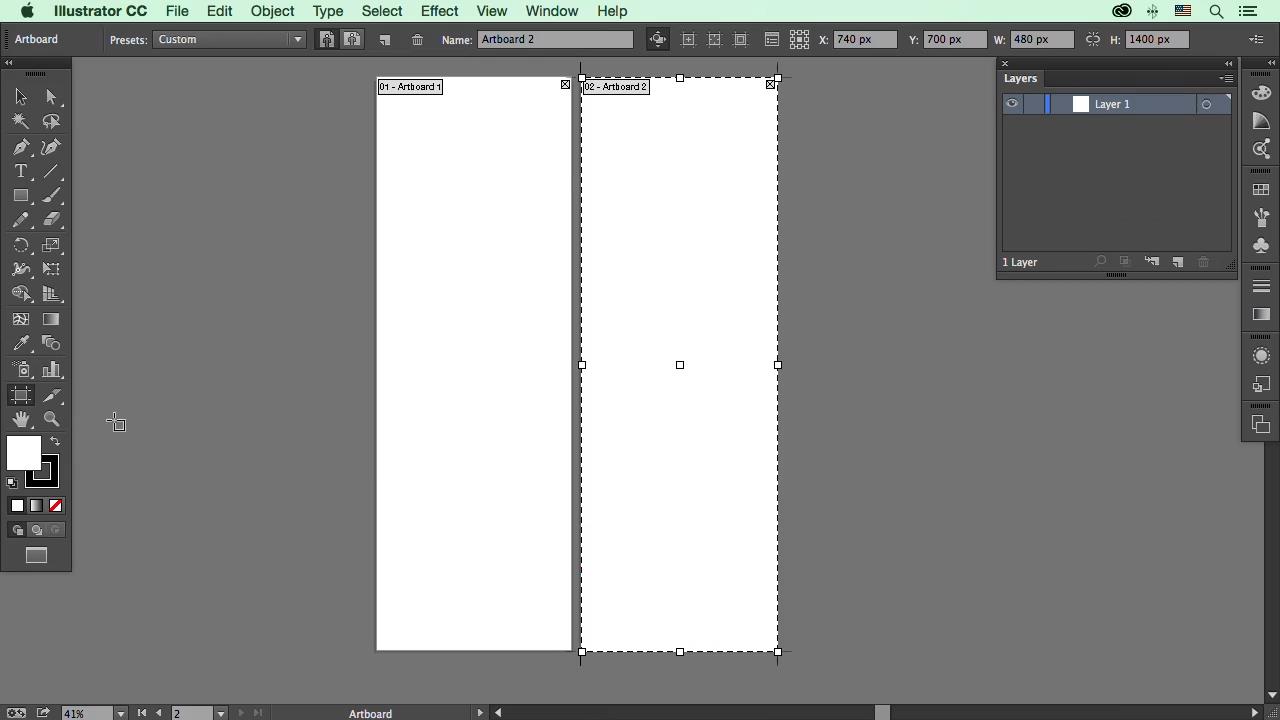This screenshot has width=1280, height=720.
Task: Open the Brushes panel icon
Action: (1261, 217)
